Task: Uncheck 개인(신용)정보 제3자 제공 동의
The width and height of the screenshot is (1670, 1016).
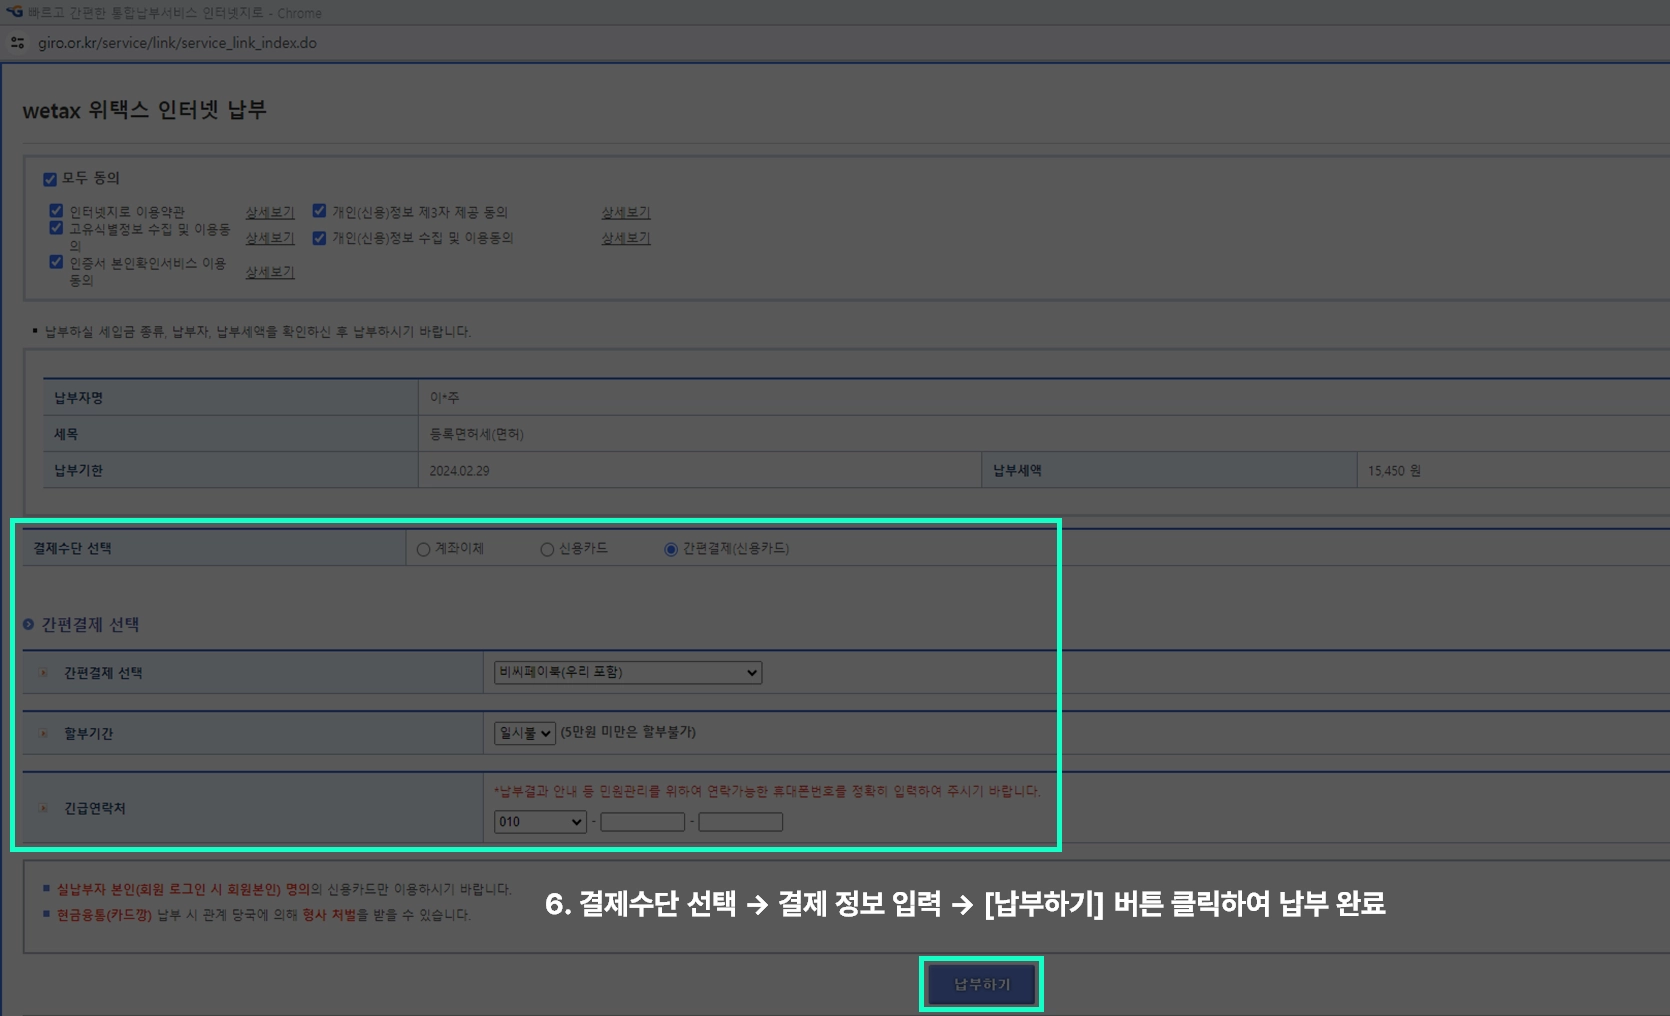Action: [319, 211]
